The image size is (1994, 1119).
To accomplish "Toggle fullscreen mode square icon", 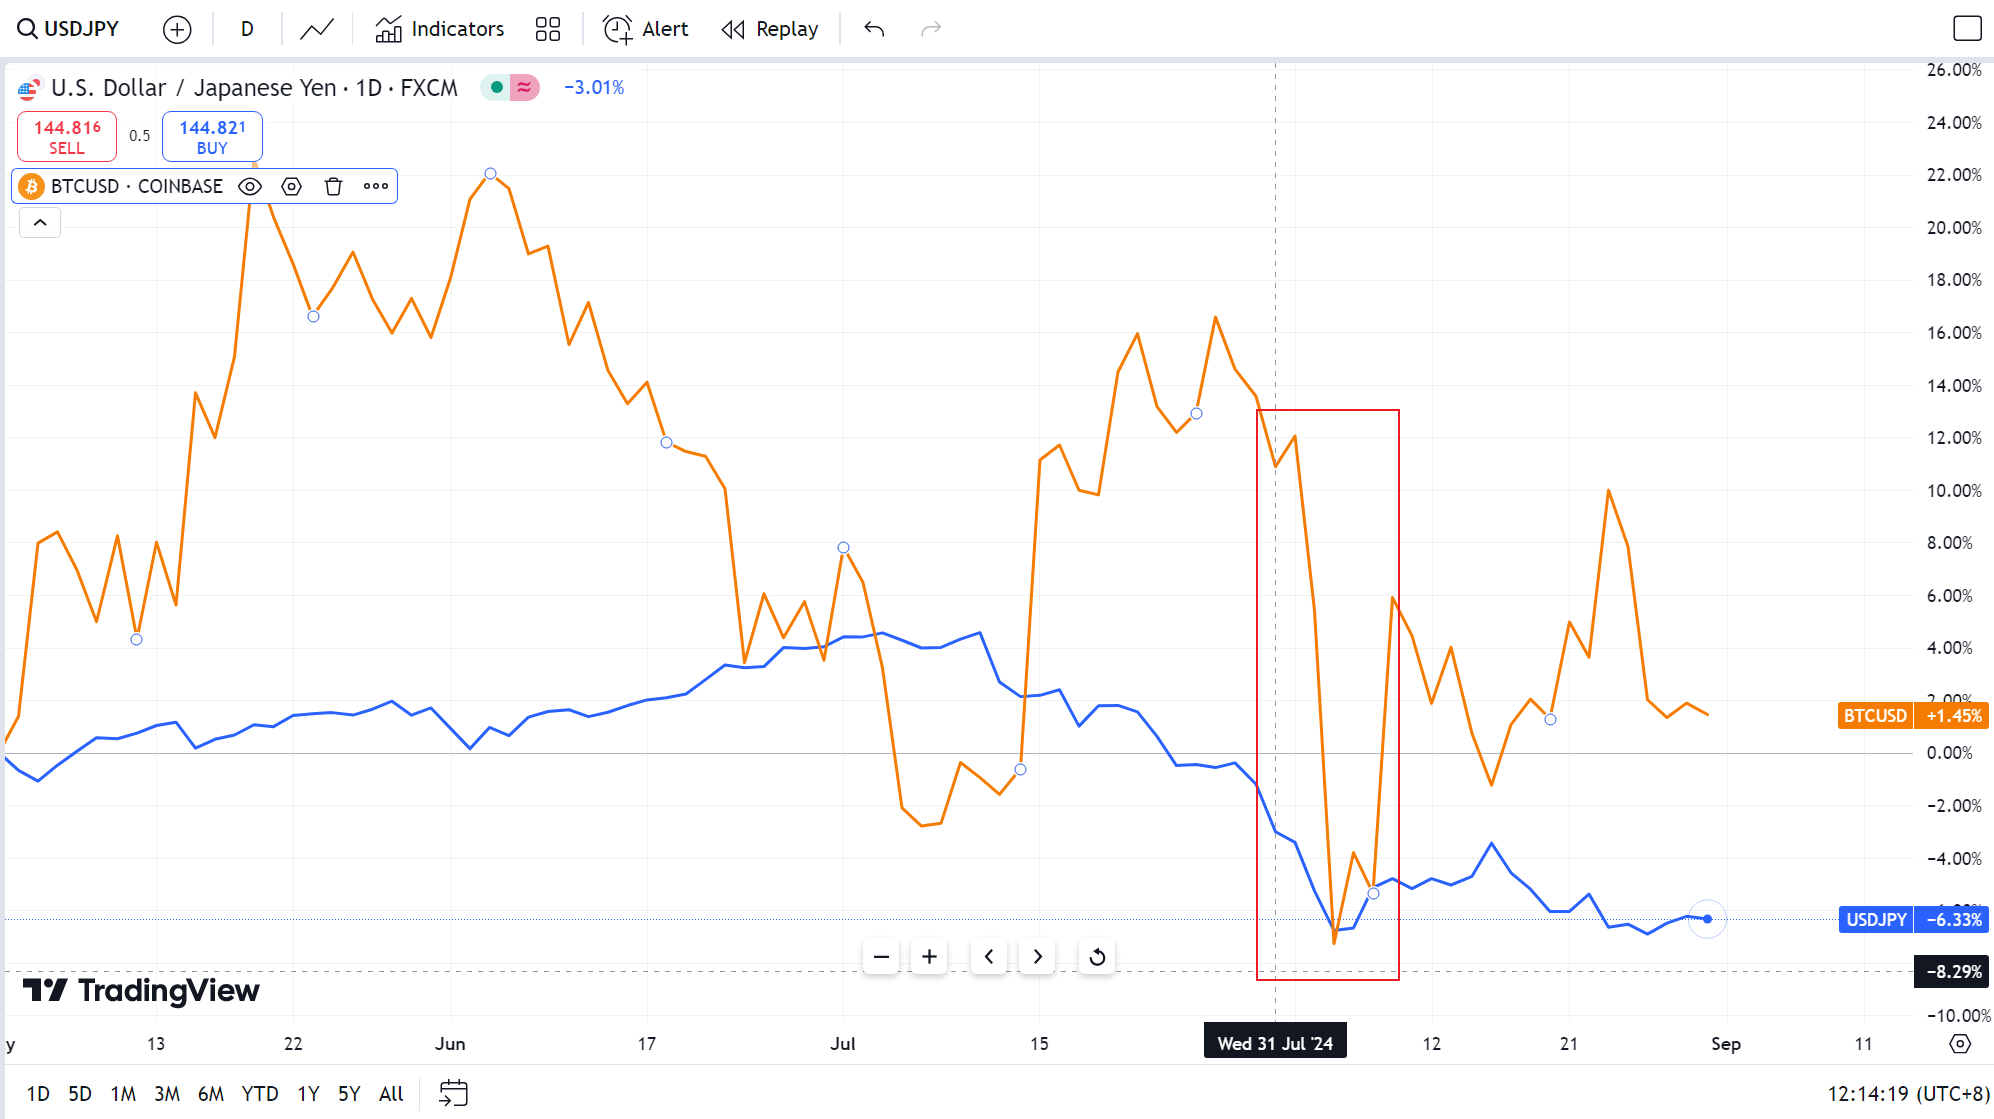I will 1967,29.
